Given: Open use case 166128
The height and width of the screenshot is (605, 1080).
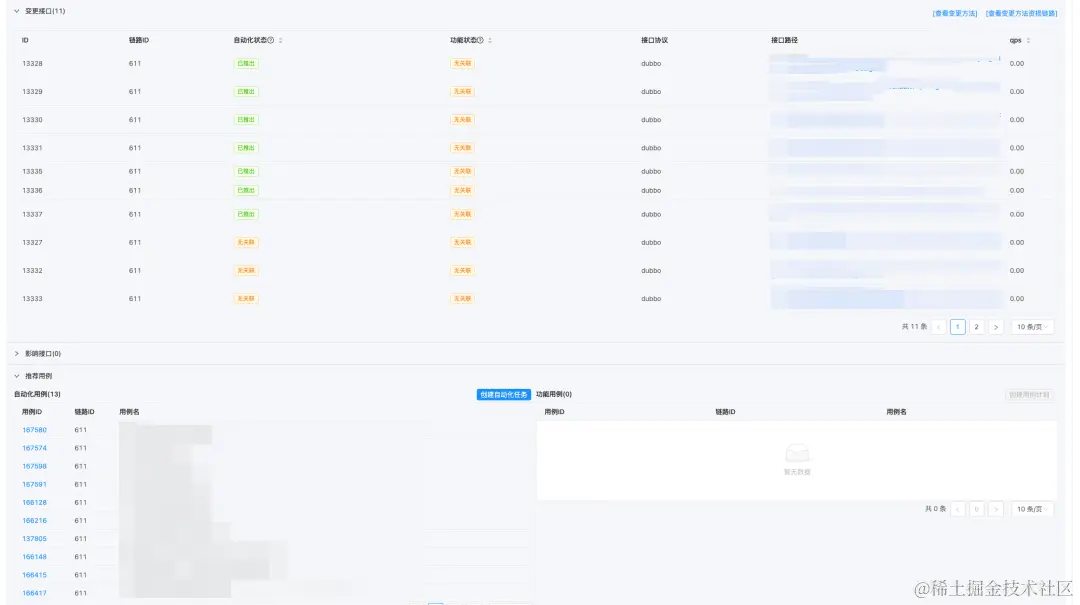Looking at the screenshot, I should pos(34,502).
